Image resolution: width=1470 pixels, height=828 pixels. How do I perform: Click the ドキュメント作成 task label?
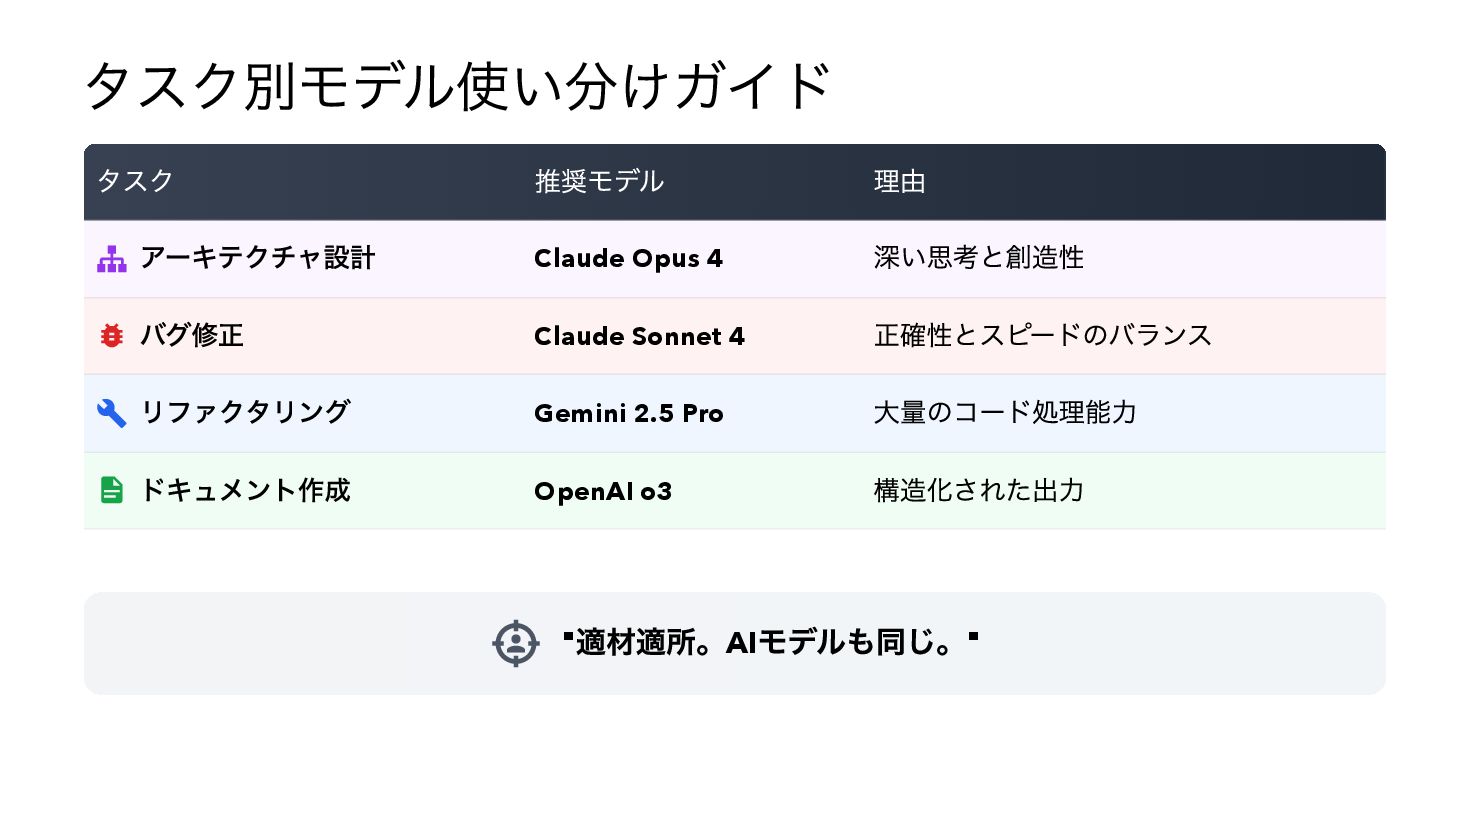pyautogui.click(x=245, y=490)
